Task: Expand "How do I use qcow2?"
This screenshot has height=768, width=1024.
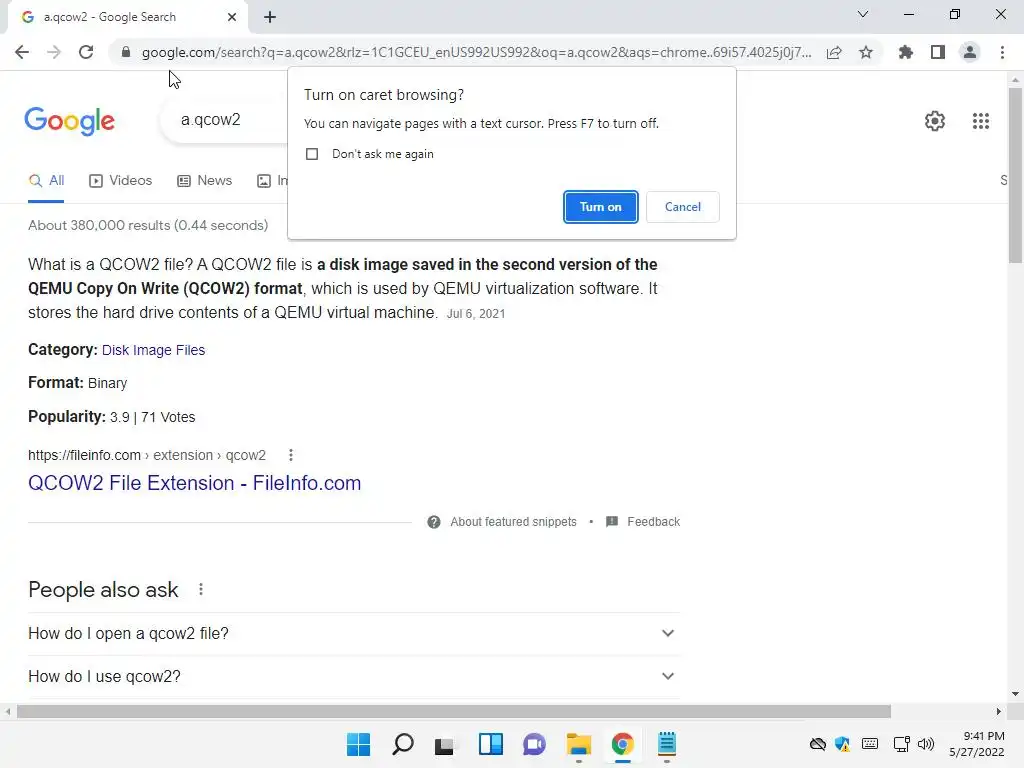Action: pos(354,677)
